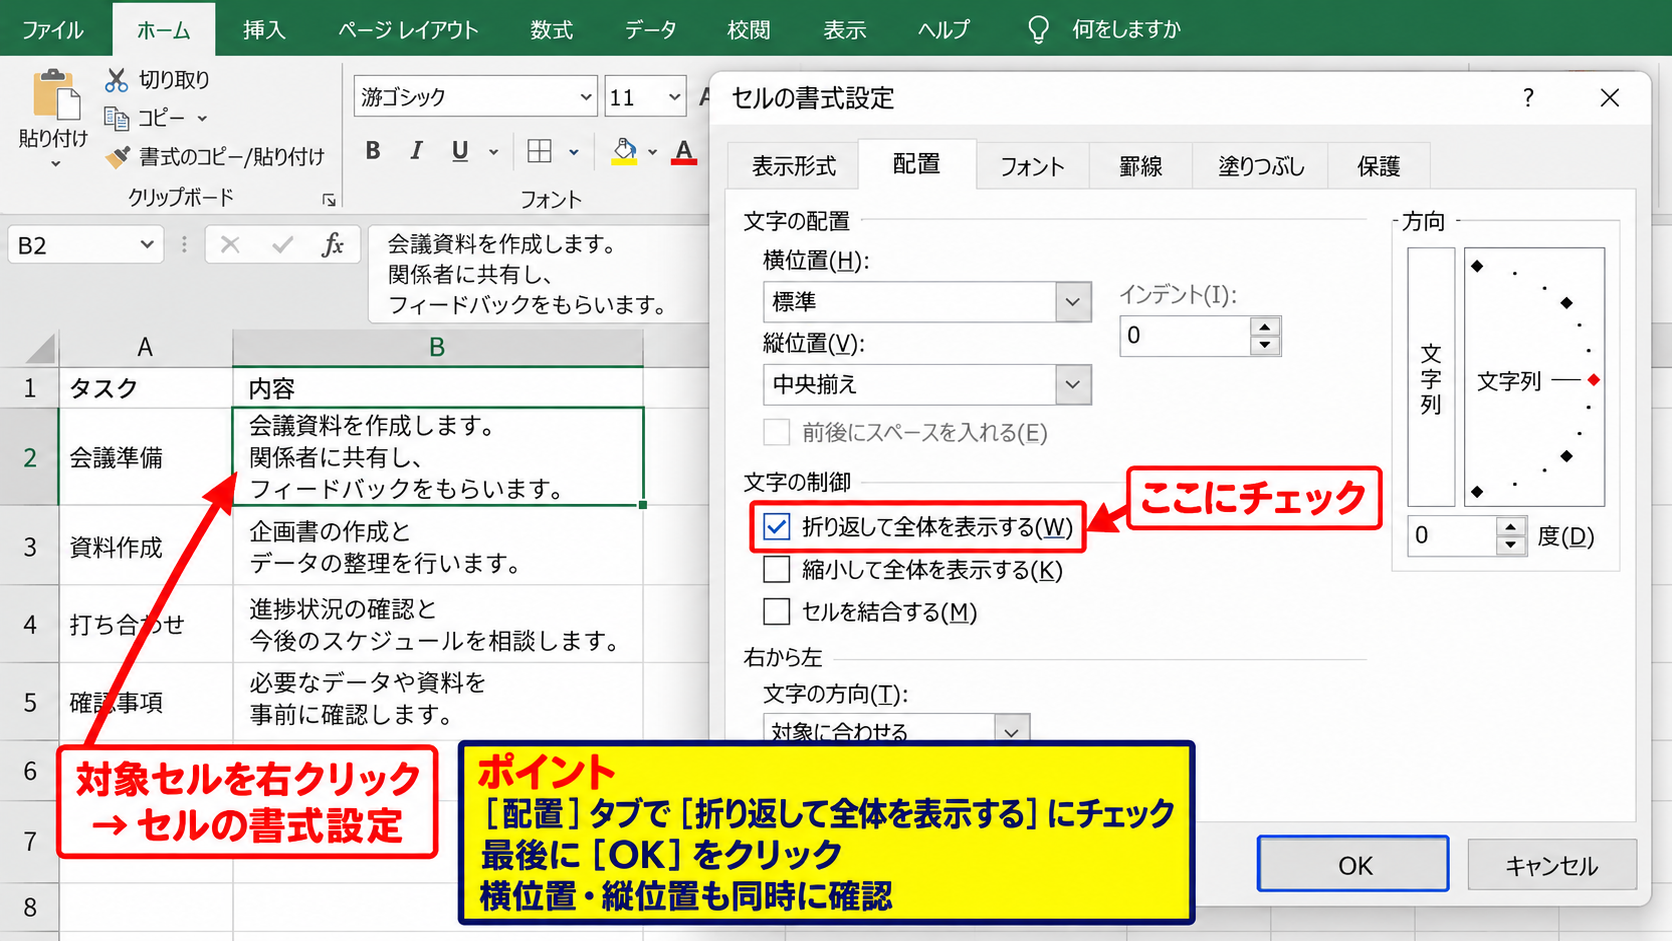This screenshot has width=1672, height=941.
Task: Toggle Italic formatting
Action: coord(416,151)
